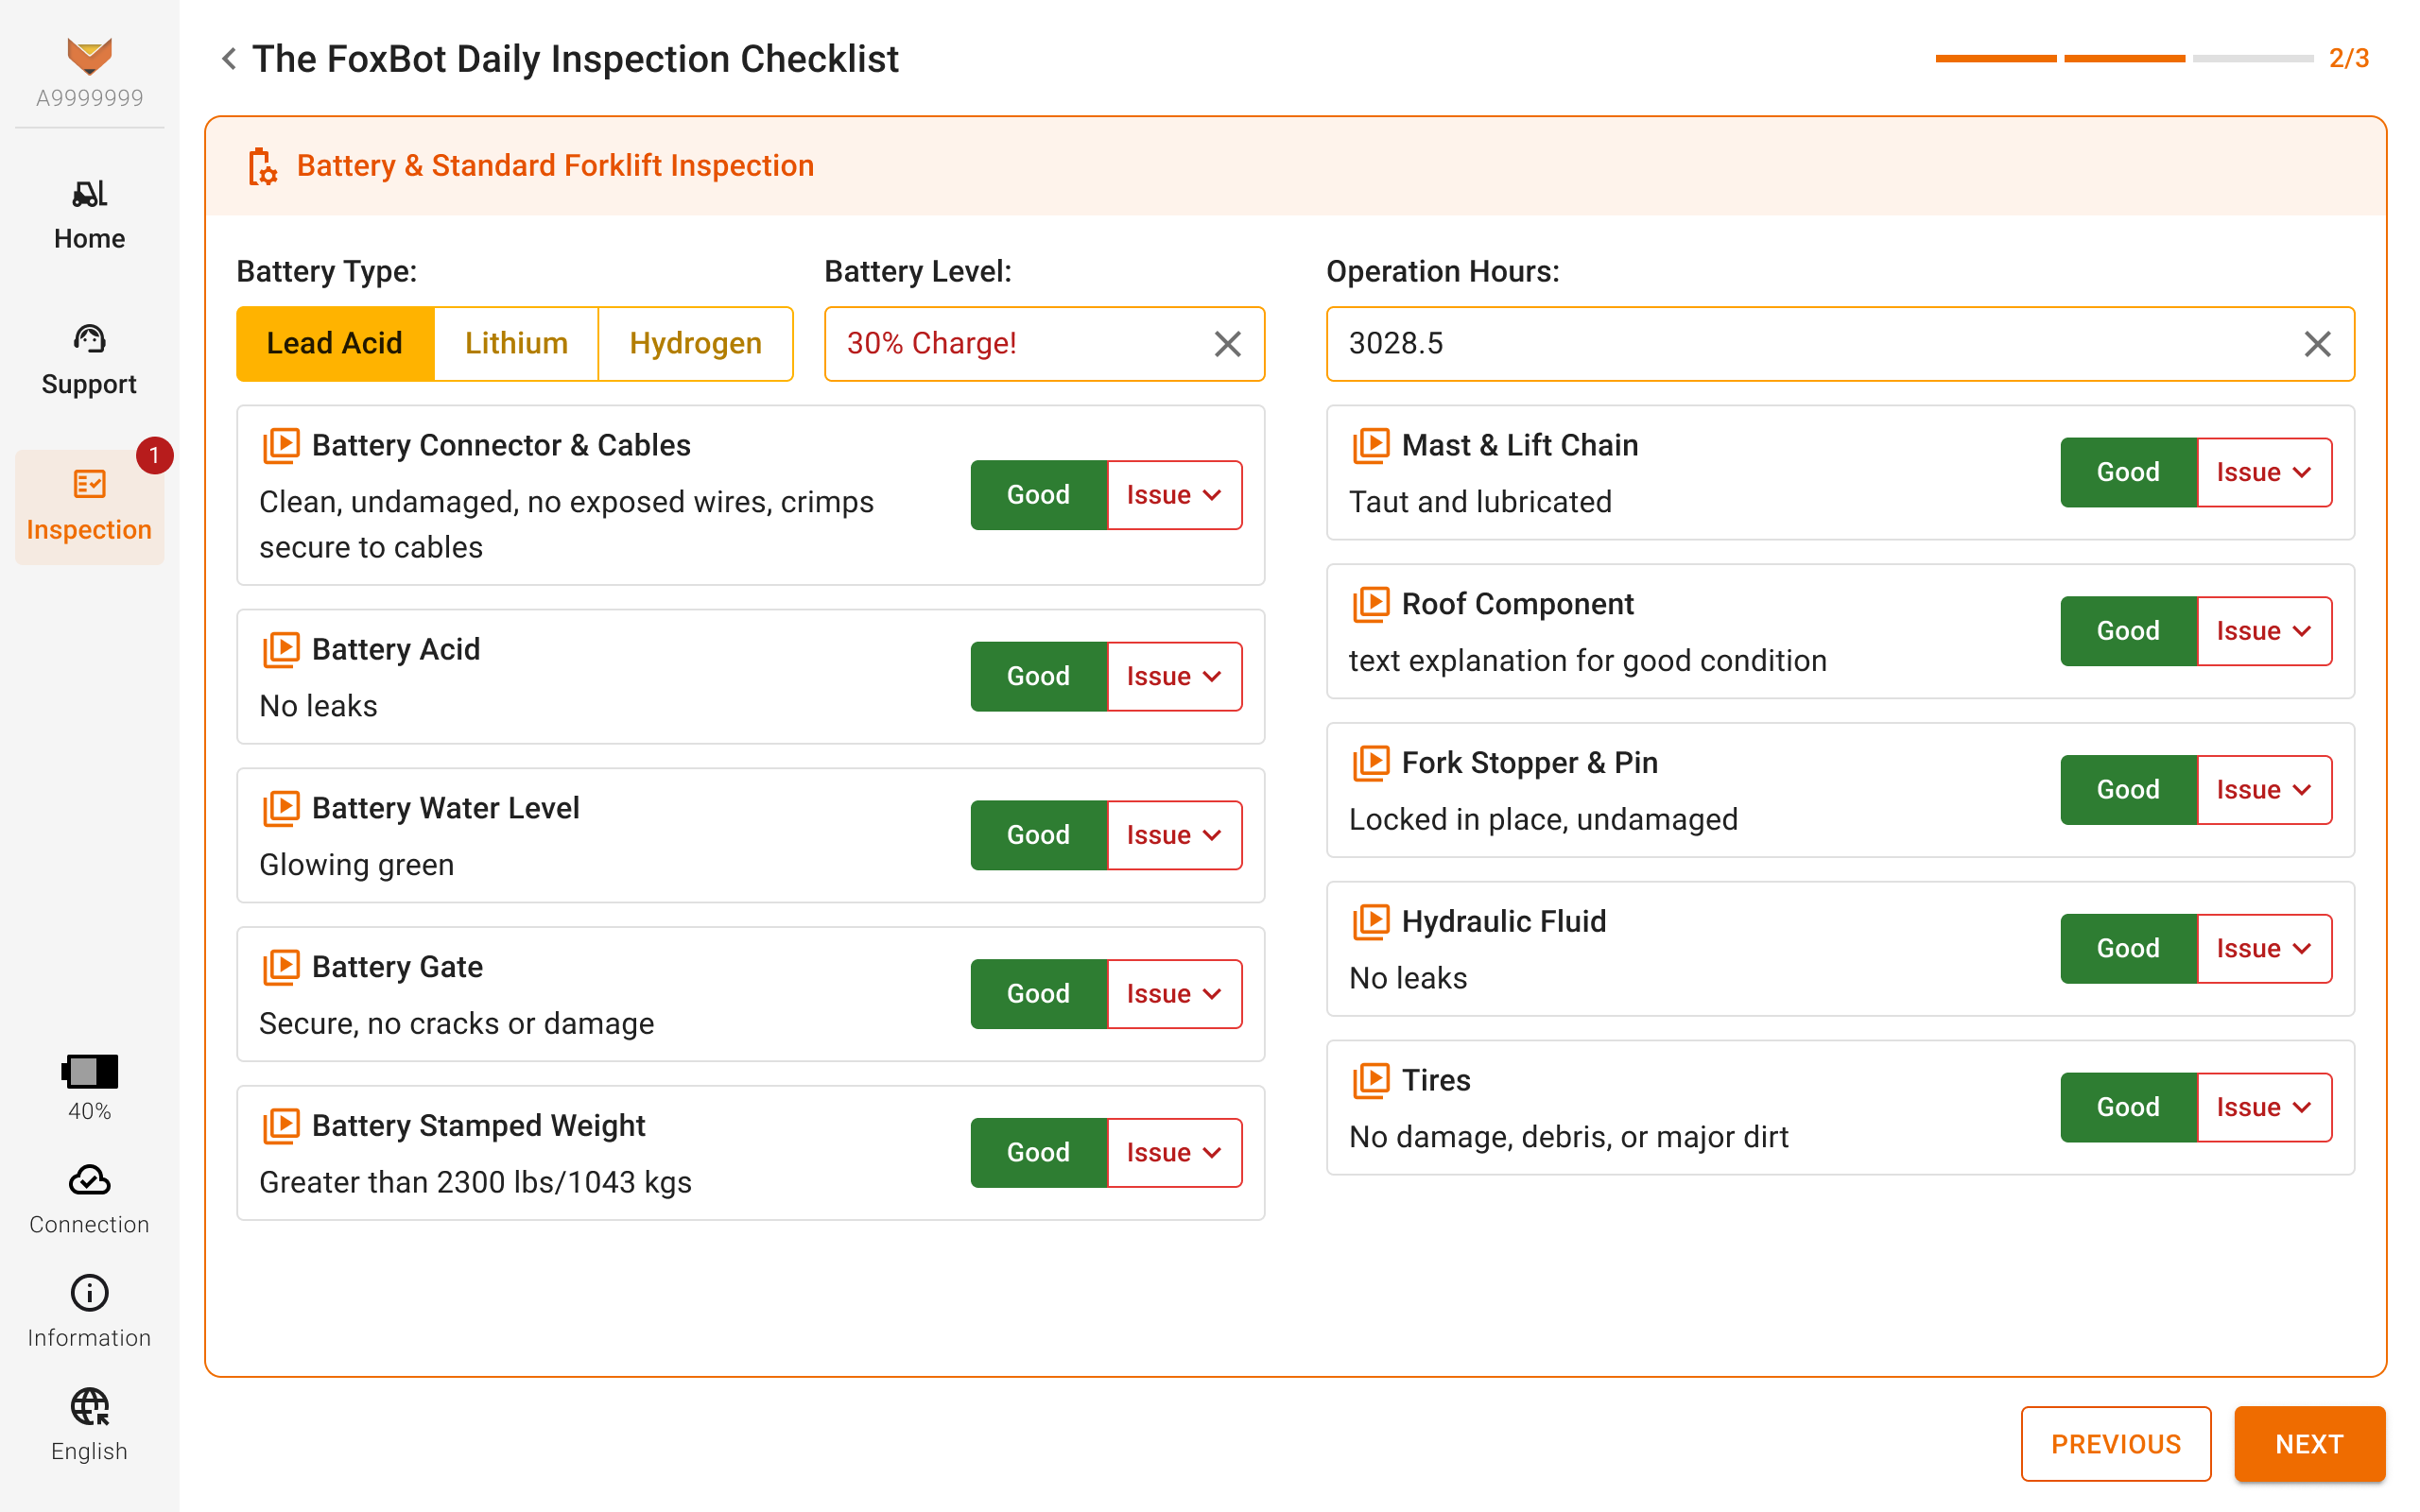Viewport: 2420px width, 1512px height.
Task: Open the Information icon in sidebar
Action: tap(89, 1294)
